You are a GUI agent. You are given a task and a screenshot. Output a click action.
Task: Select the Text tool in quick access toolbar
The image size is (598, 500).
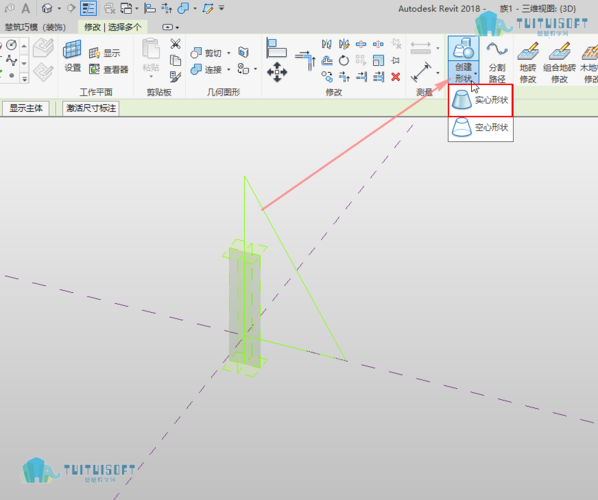26,8
